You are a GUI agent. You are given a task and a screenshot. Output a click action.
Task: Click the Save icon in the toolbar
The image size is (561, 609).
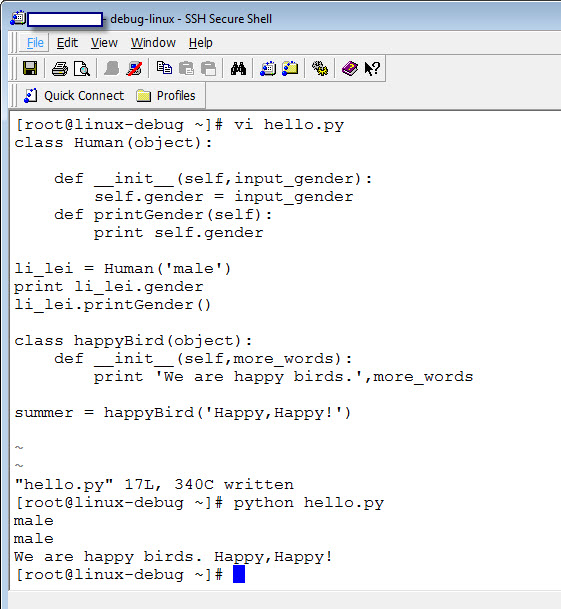pos(30,68)
